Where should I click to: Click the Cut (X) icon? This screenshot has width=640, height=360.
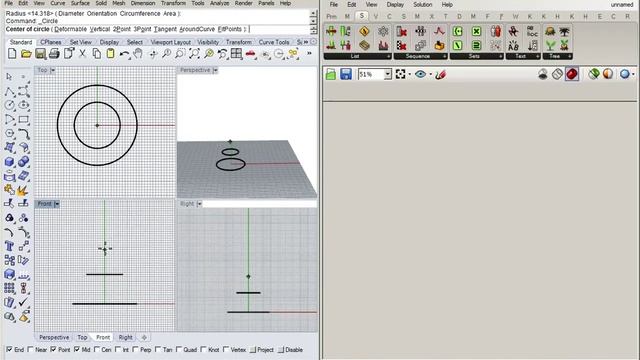point(82,53)
